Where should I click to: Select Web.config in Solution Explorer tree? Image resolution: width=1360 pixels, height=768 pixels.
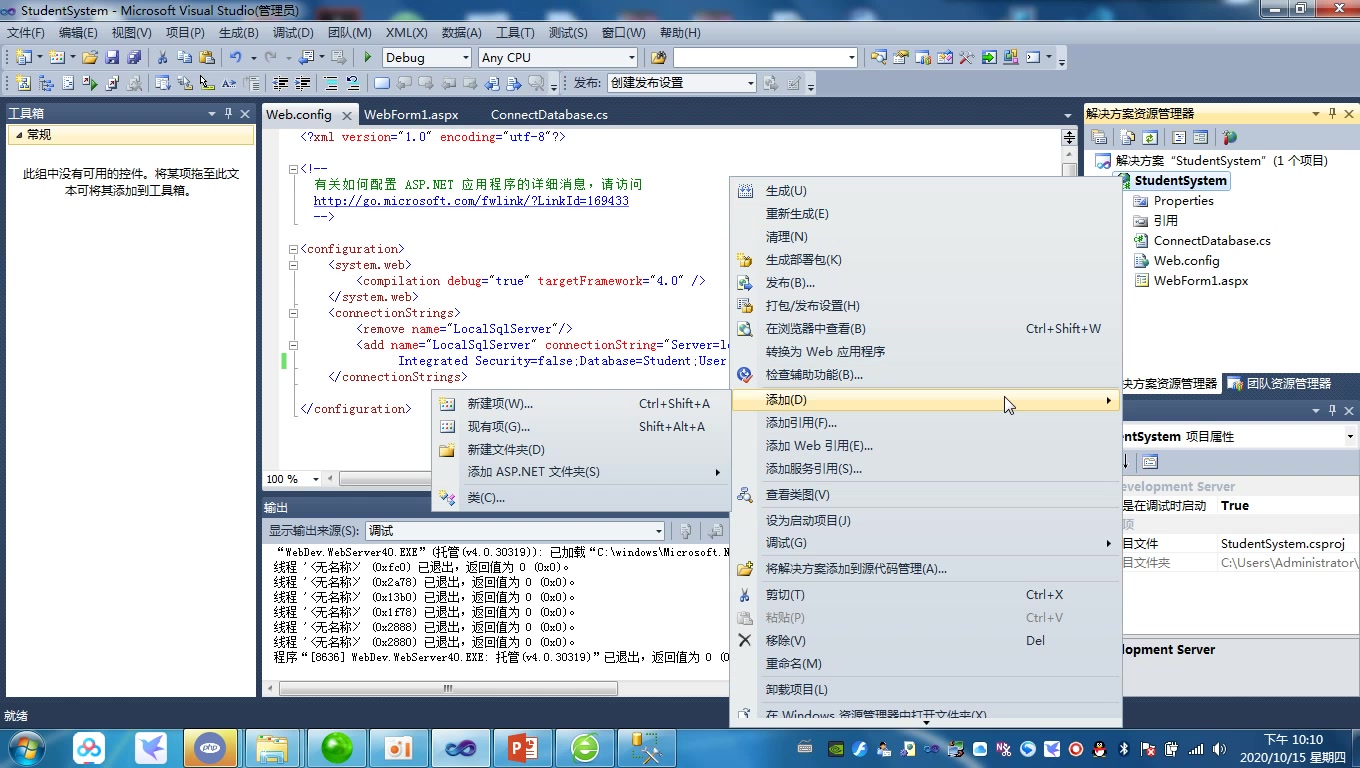(x=1186, y=261)
